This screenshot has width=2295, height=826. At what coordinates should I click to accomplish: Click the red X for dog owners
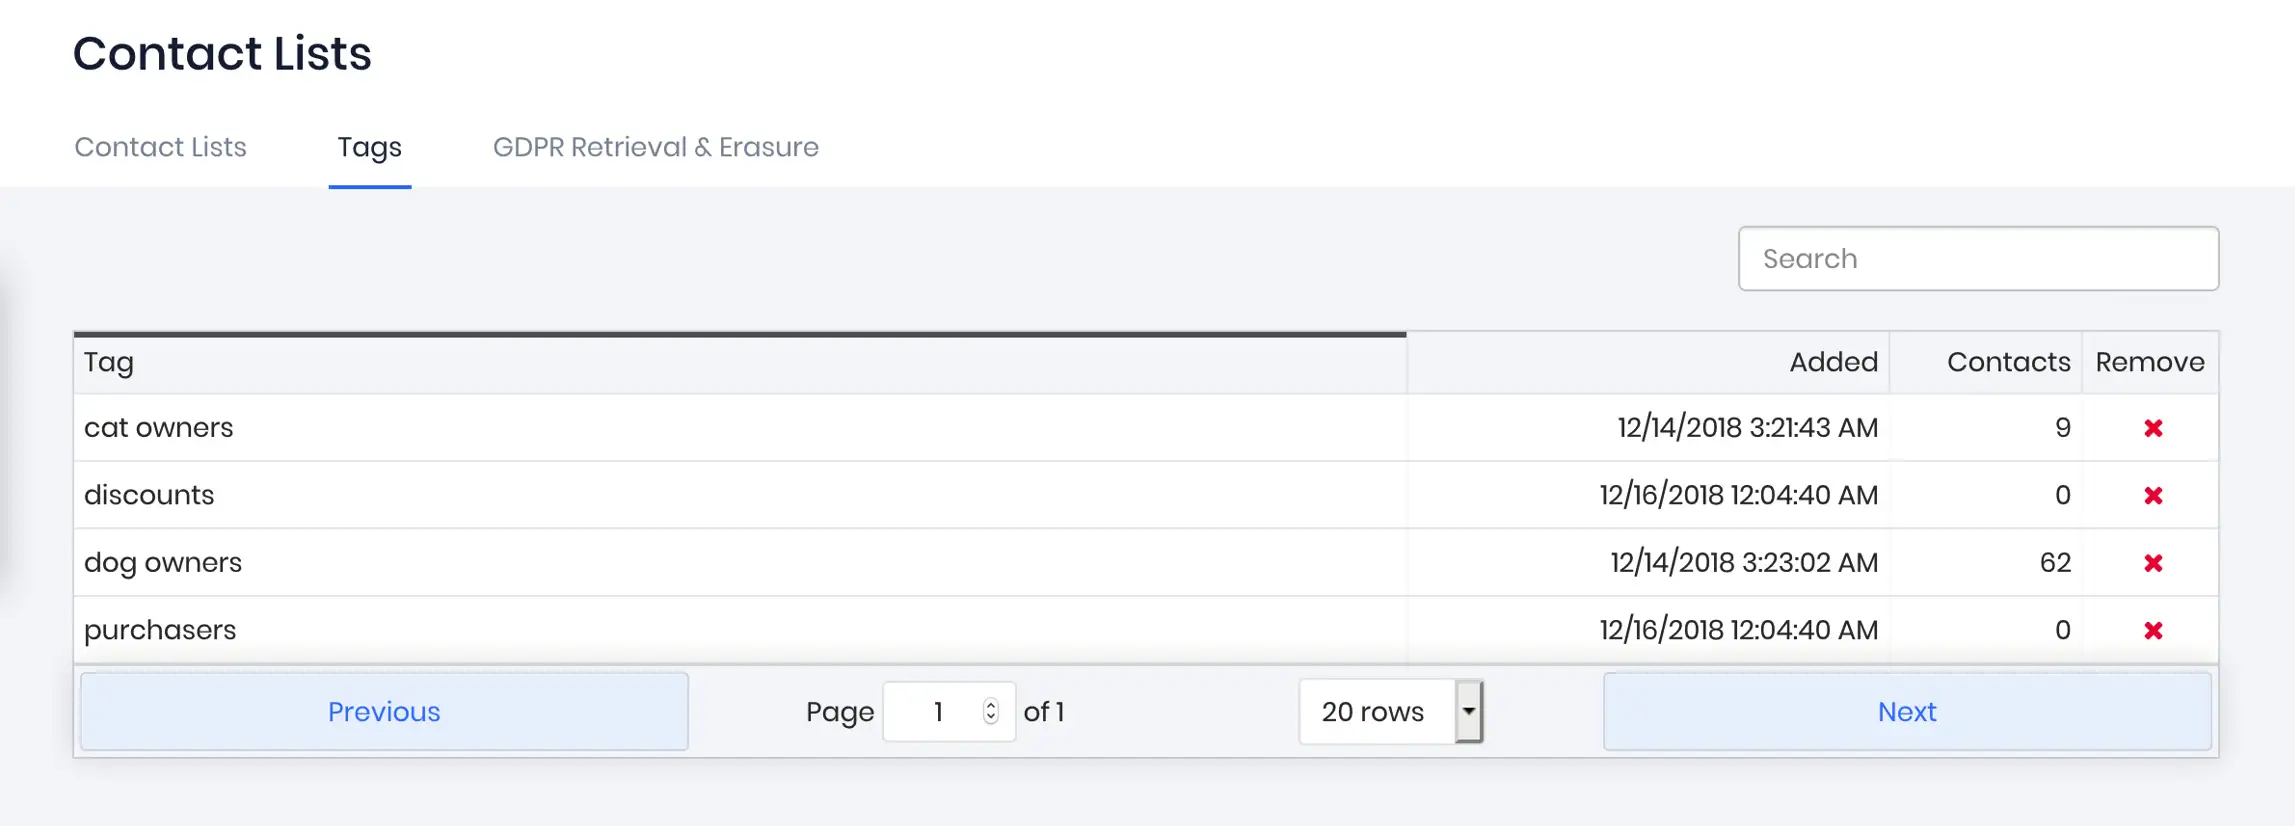2153,563
